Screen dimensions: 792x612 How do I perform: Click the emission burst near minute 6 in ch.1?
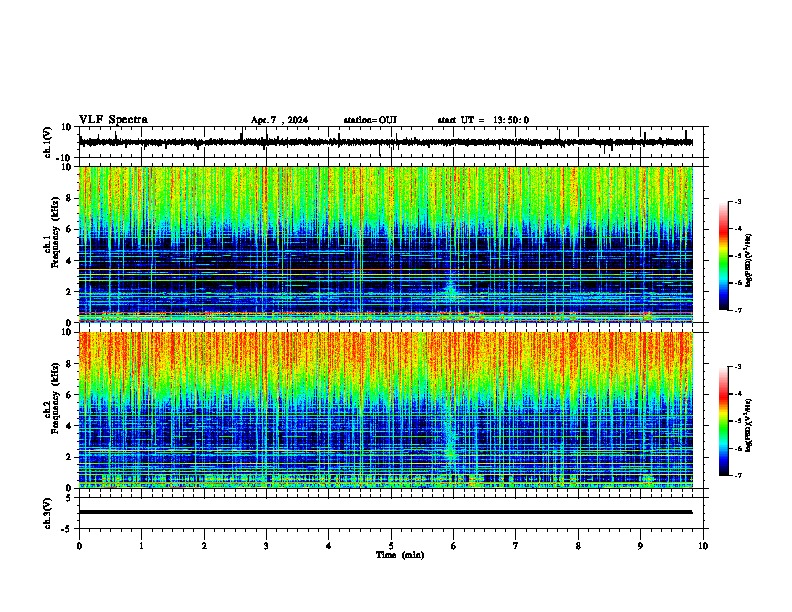(x=451, y=290)
